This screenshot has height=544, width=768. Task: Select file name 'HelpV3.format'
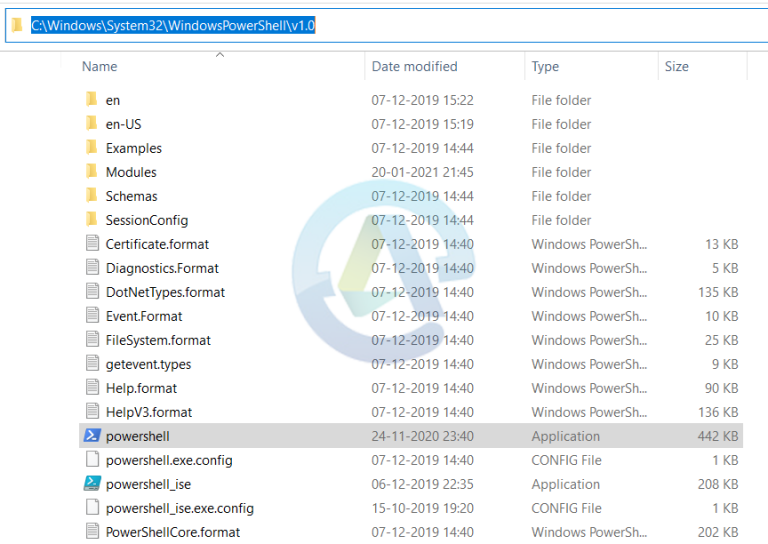pos(149,412)
